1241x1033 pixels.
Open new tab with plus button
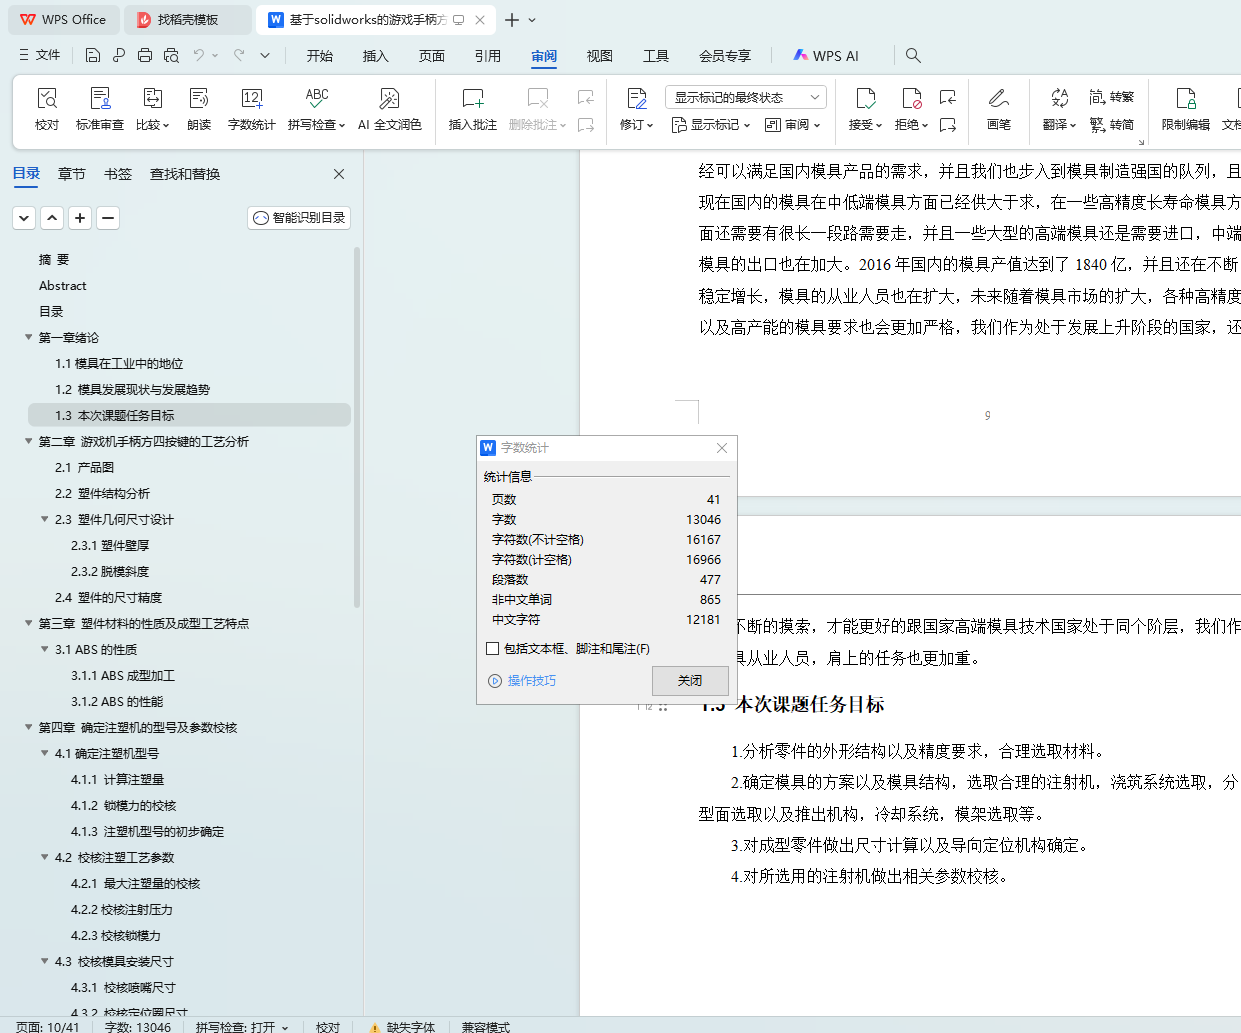512,20
